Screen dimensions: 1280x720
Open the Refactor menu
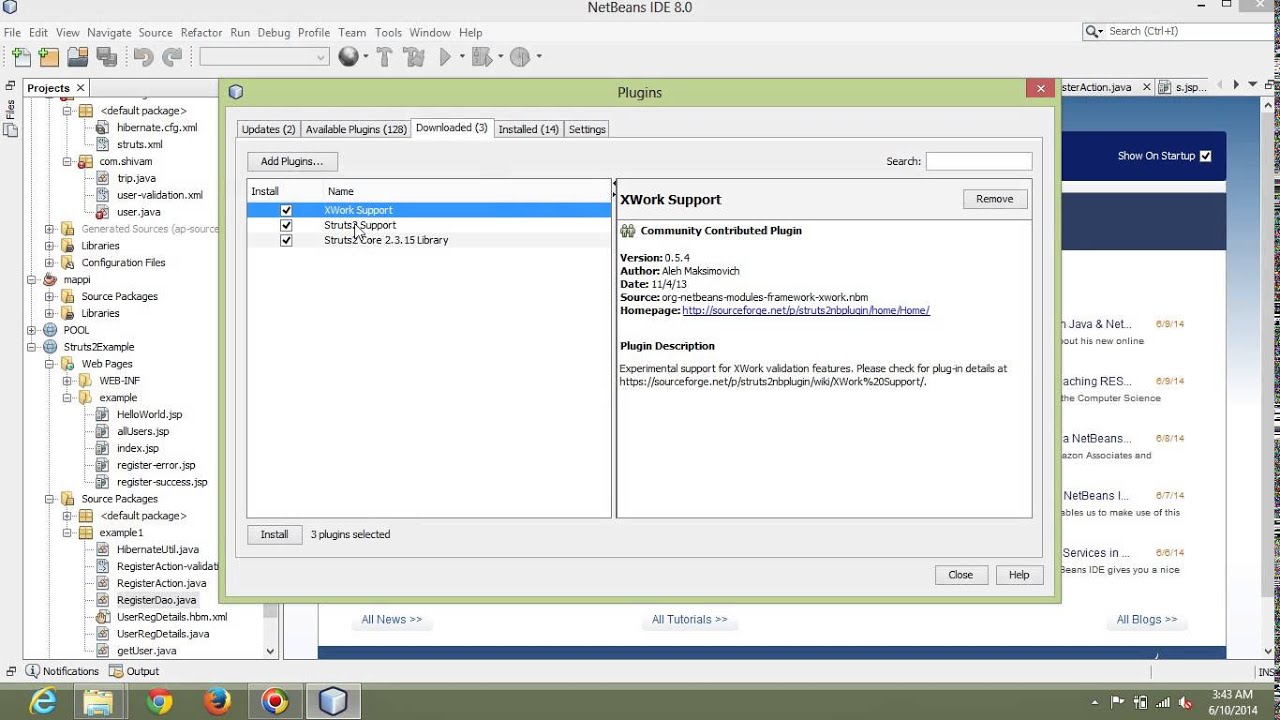(x=201, y=32)
